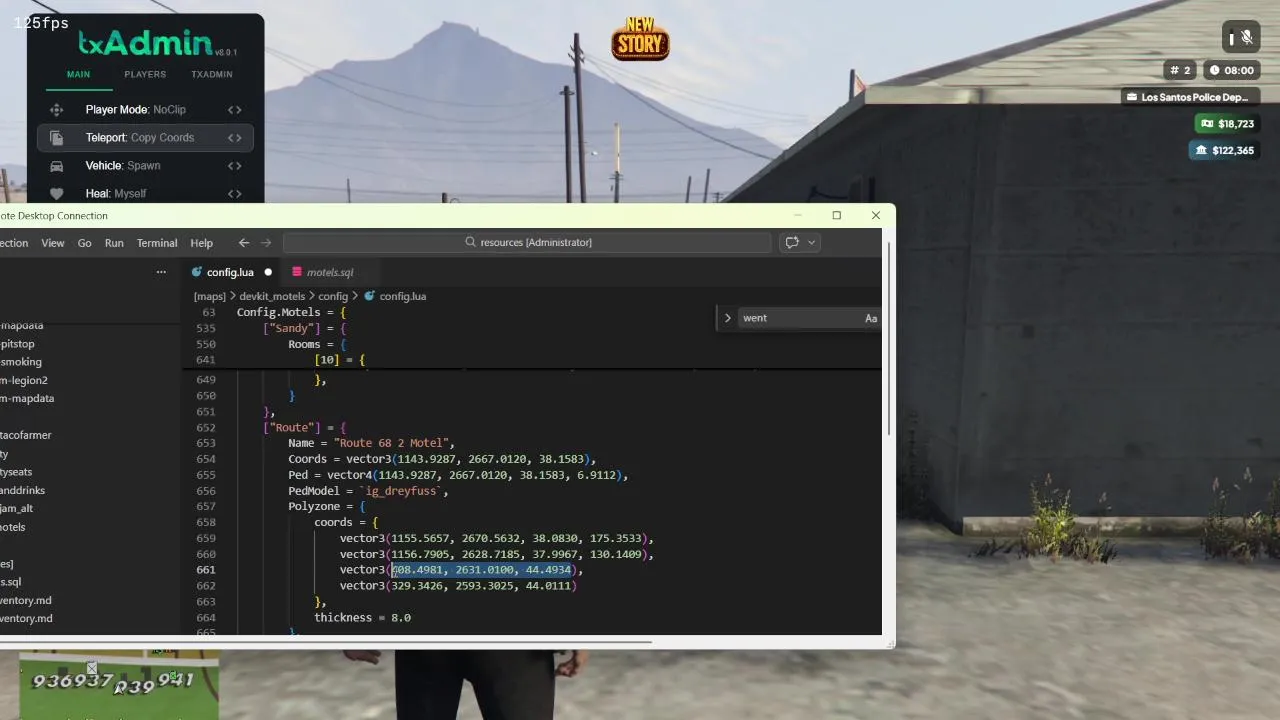
Task: Select the s.sql file in explorer
Action: click(10, 582)
